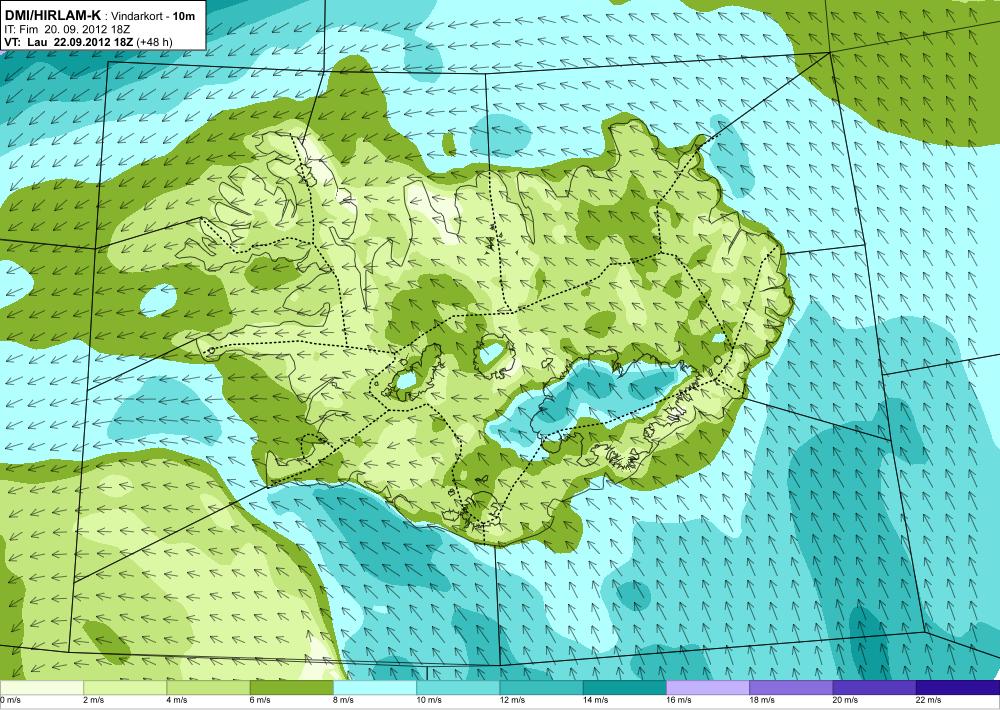Click the '8 m/s' legend label
1000x710 pixels.
coord(344,700)
